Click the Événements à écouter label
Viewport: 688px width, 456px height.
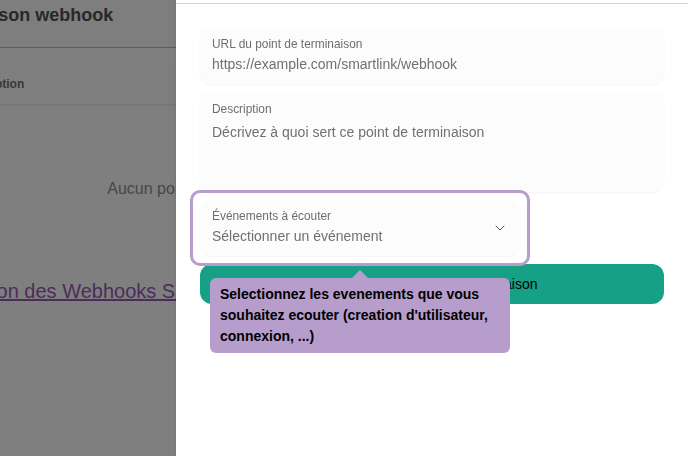click(x=271, y=215)
